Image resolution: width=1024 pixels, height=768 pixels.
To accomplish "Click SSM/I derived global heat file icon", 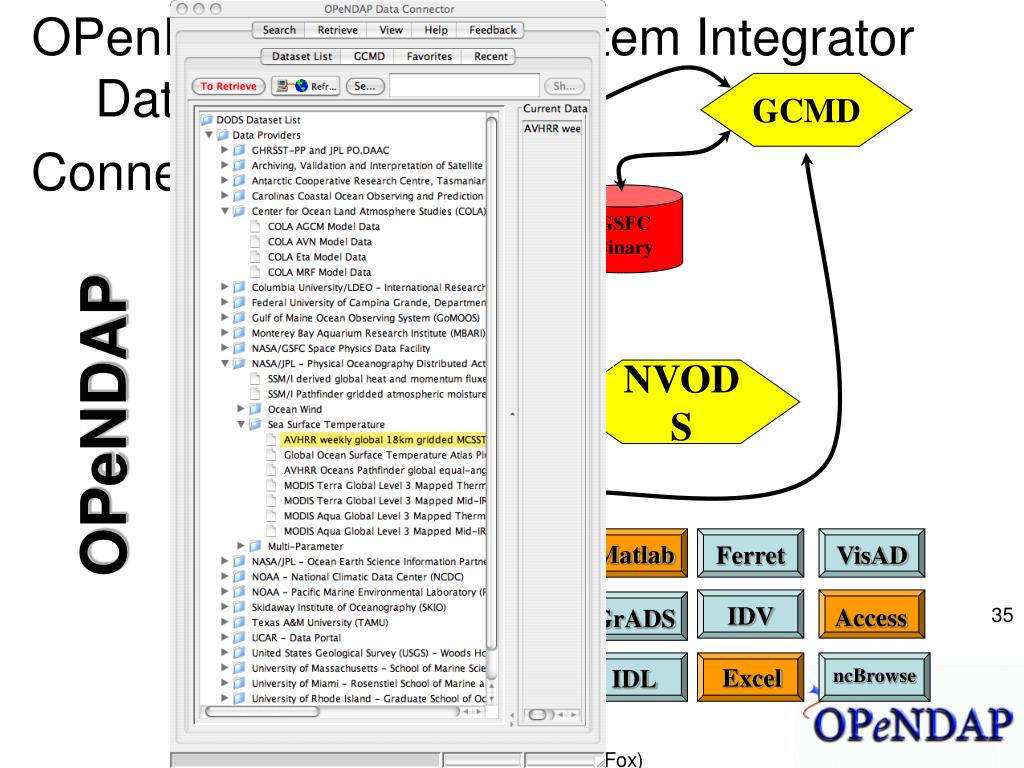I will [x=255, y=379].
